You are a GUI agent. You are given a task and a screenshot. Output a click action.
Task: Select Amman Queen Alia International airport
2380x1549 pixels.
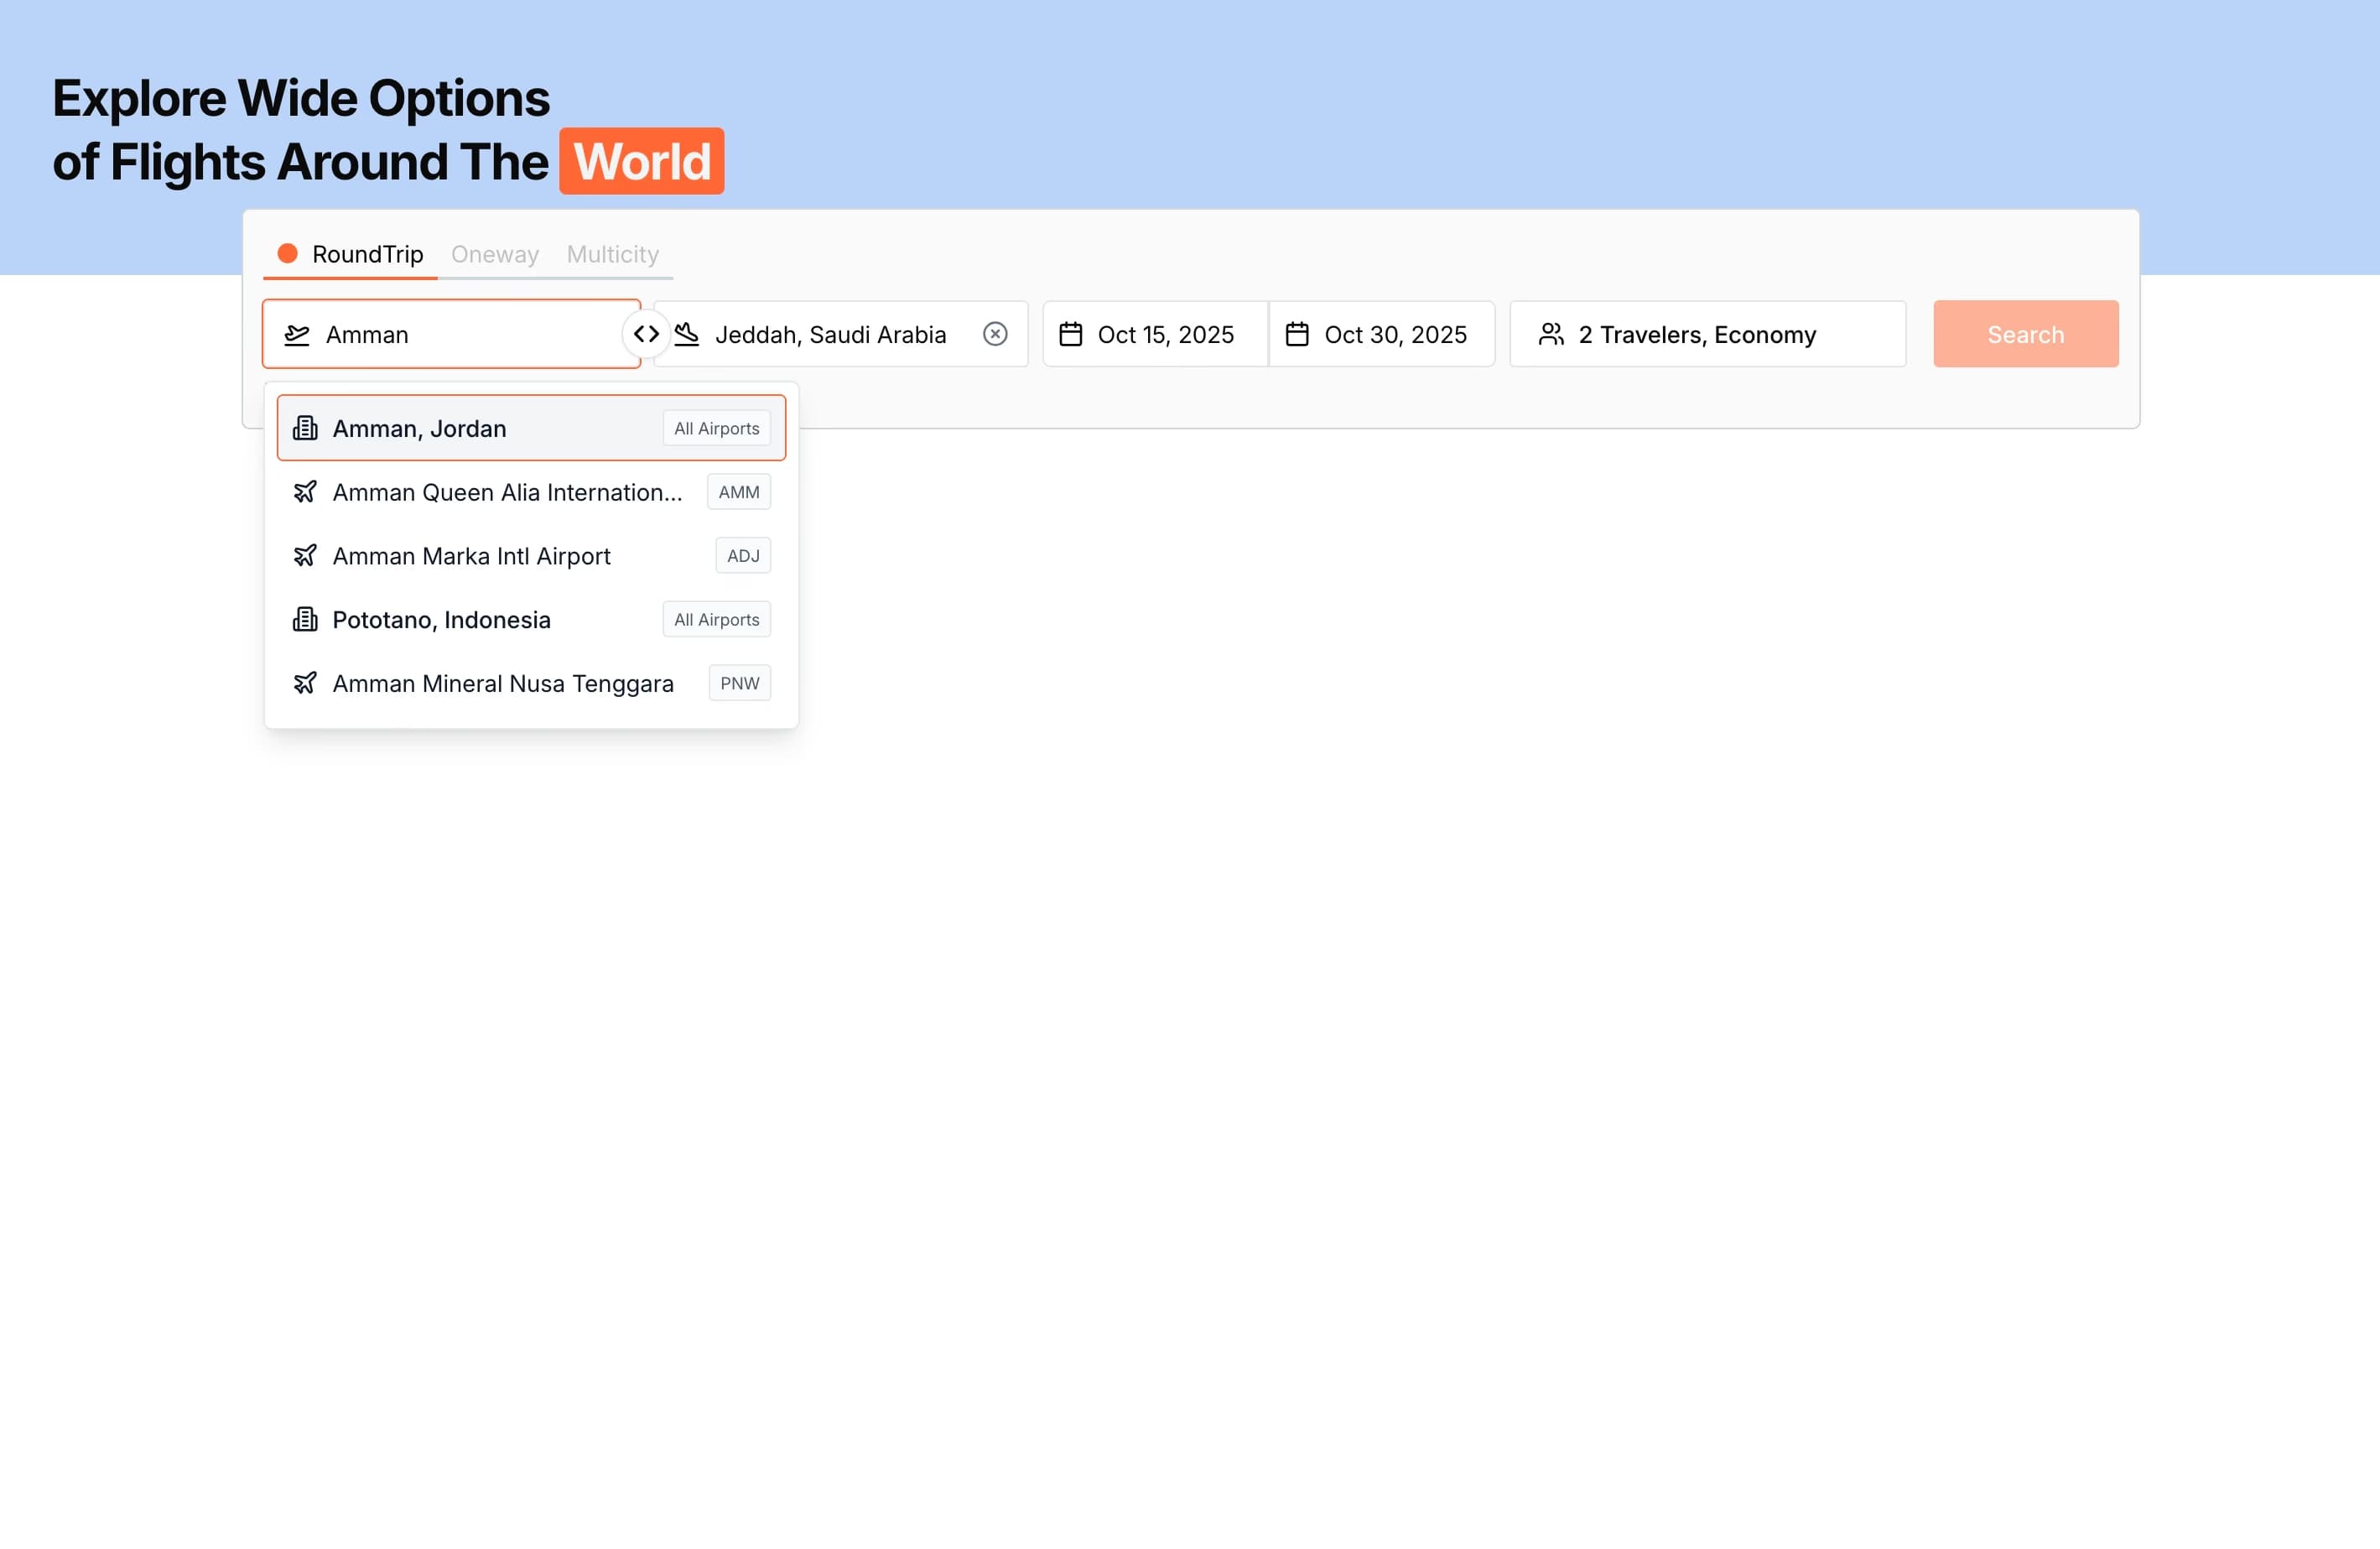[508, 492]
